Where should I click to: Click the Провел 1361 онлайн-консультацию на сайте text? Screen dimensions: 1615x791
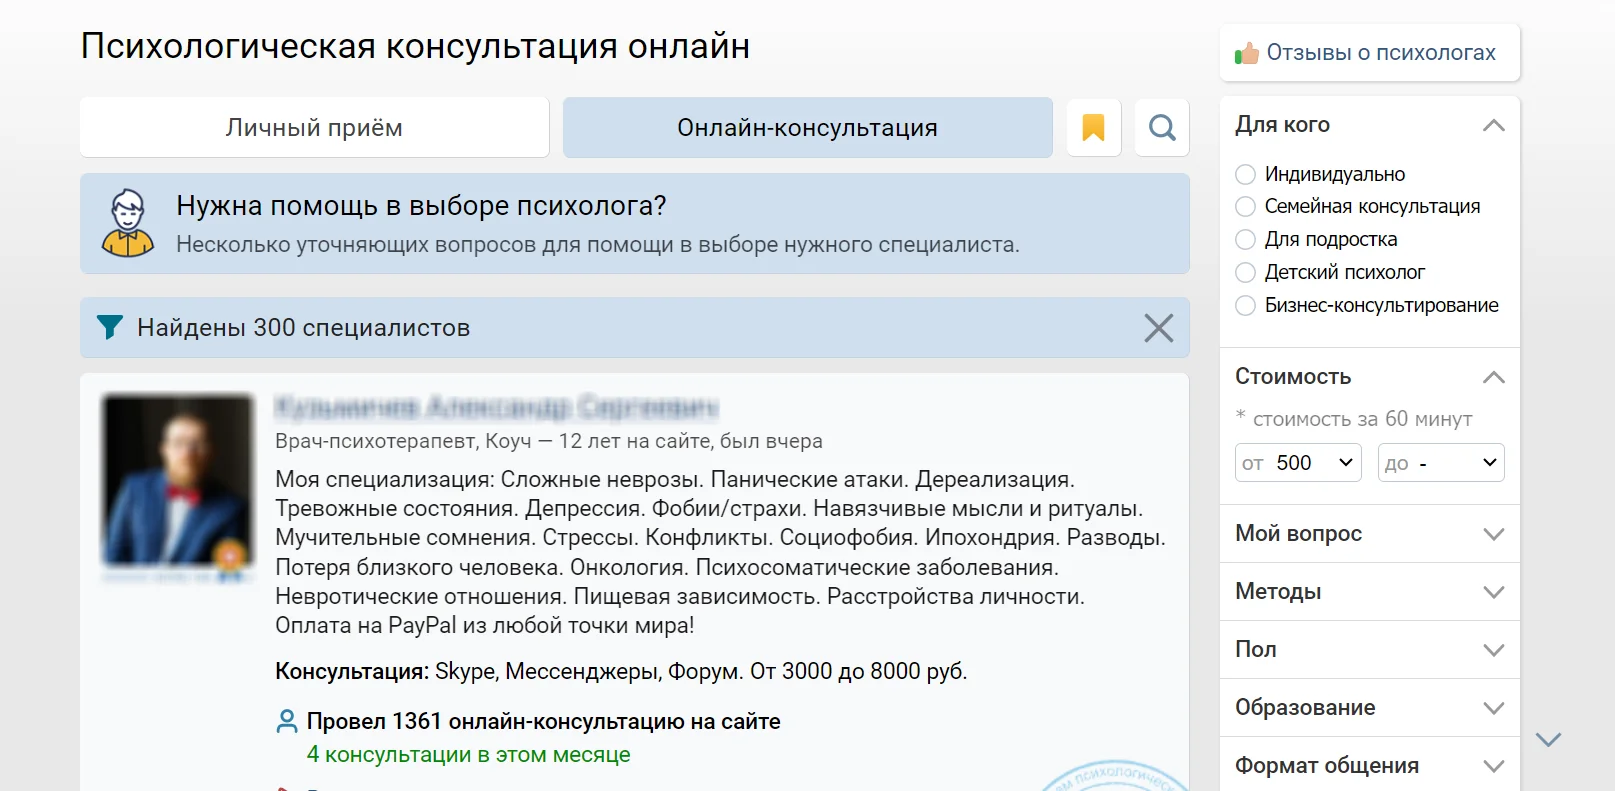pos(544,722)
